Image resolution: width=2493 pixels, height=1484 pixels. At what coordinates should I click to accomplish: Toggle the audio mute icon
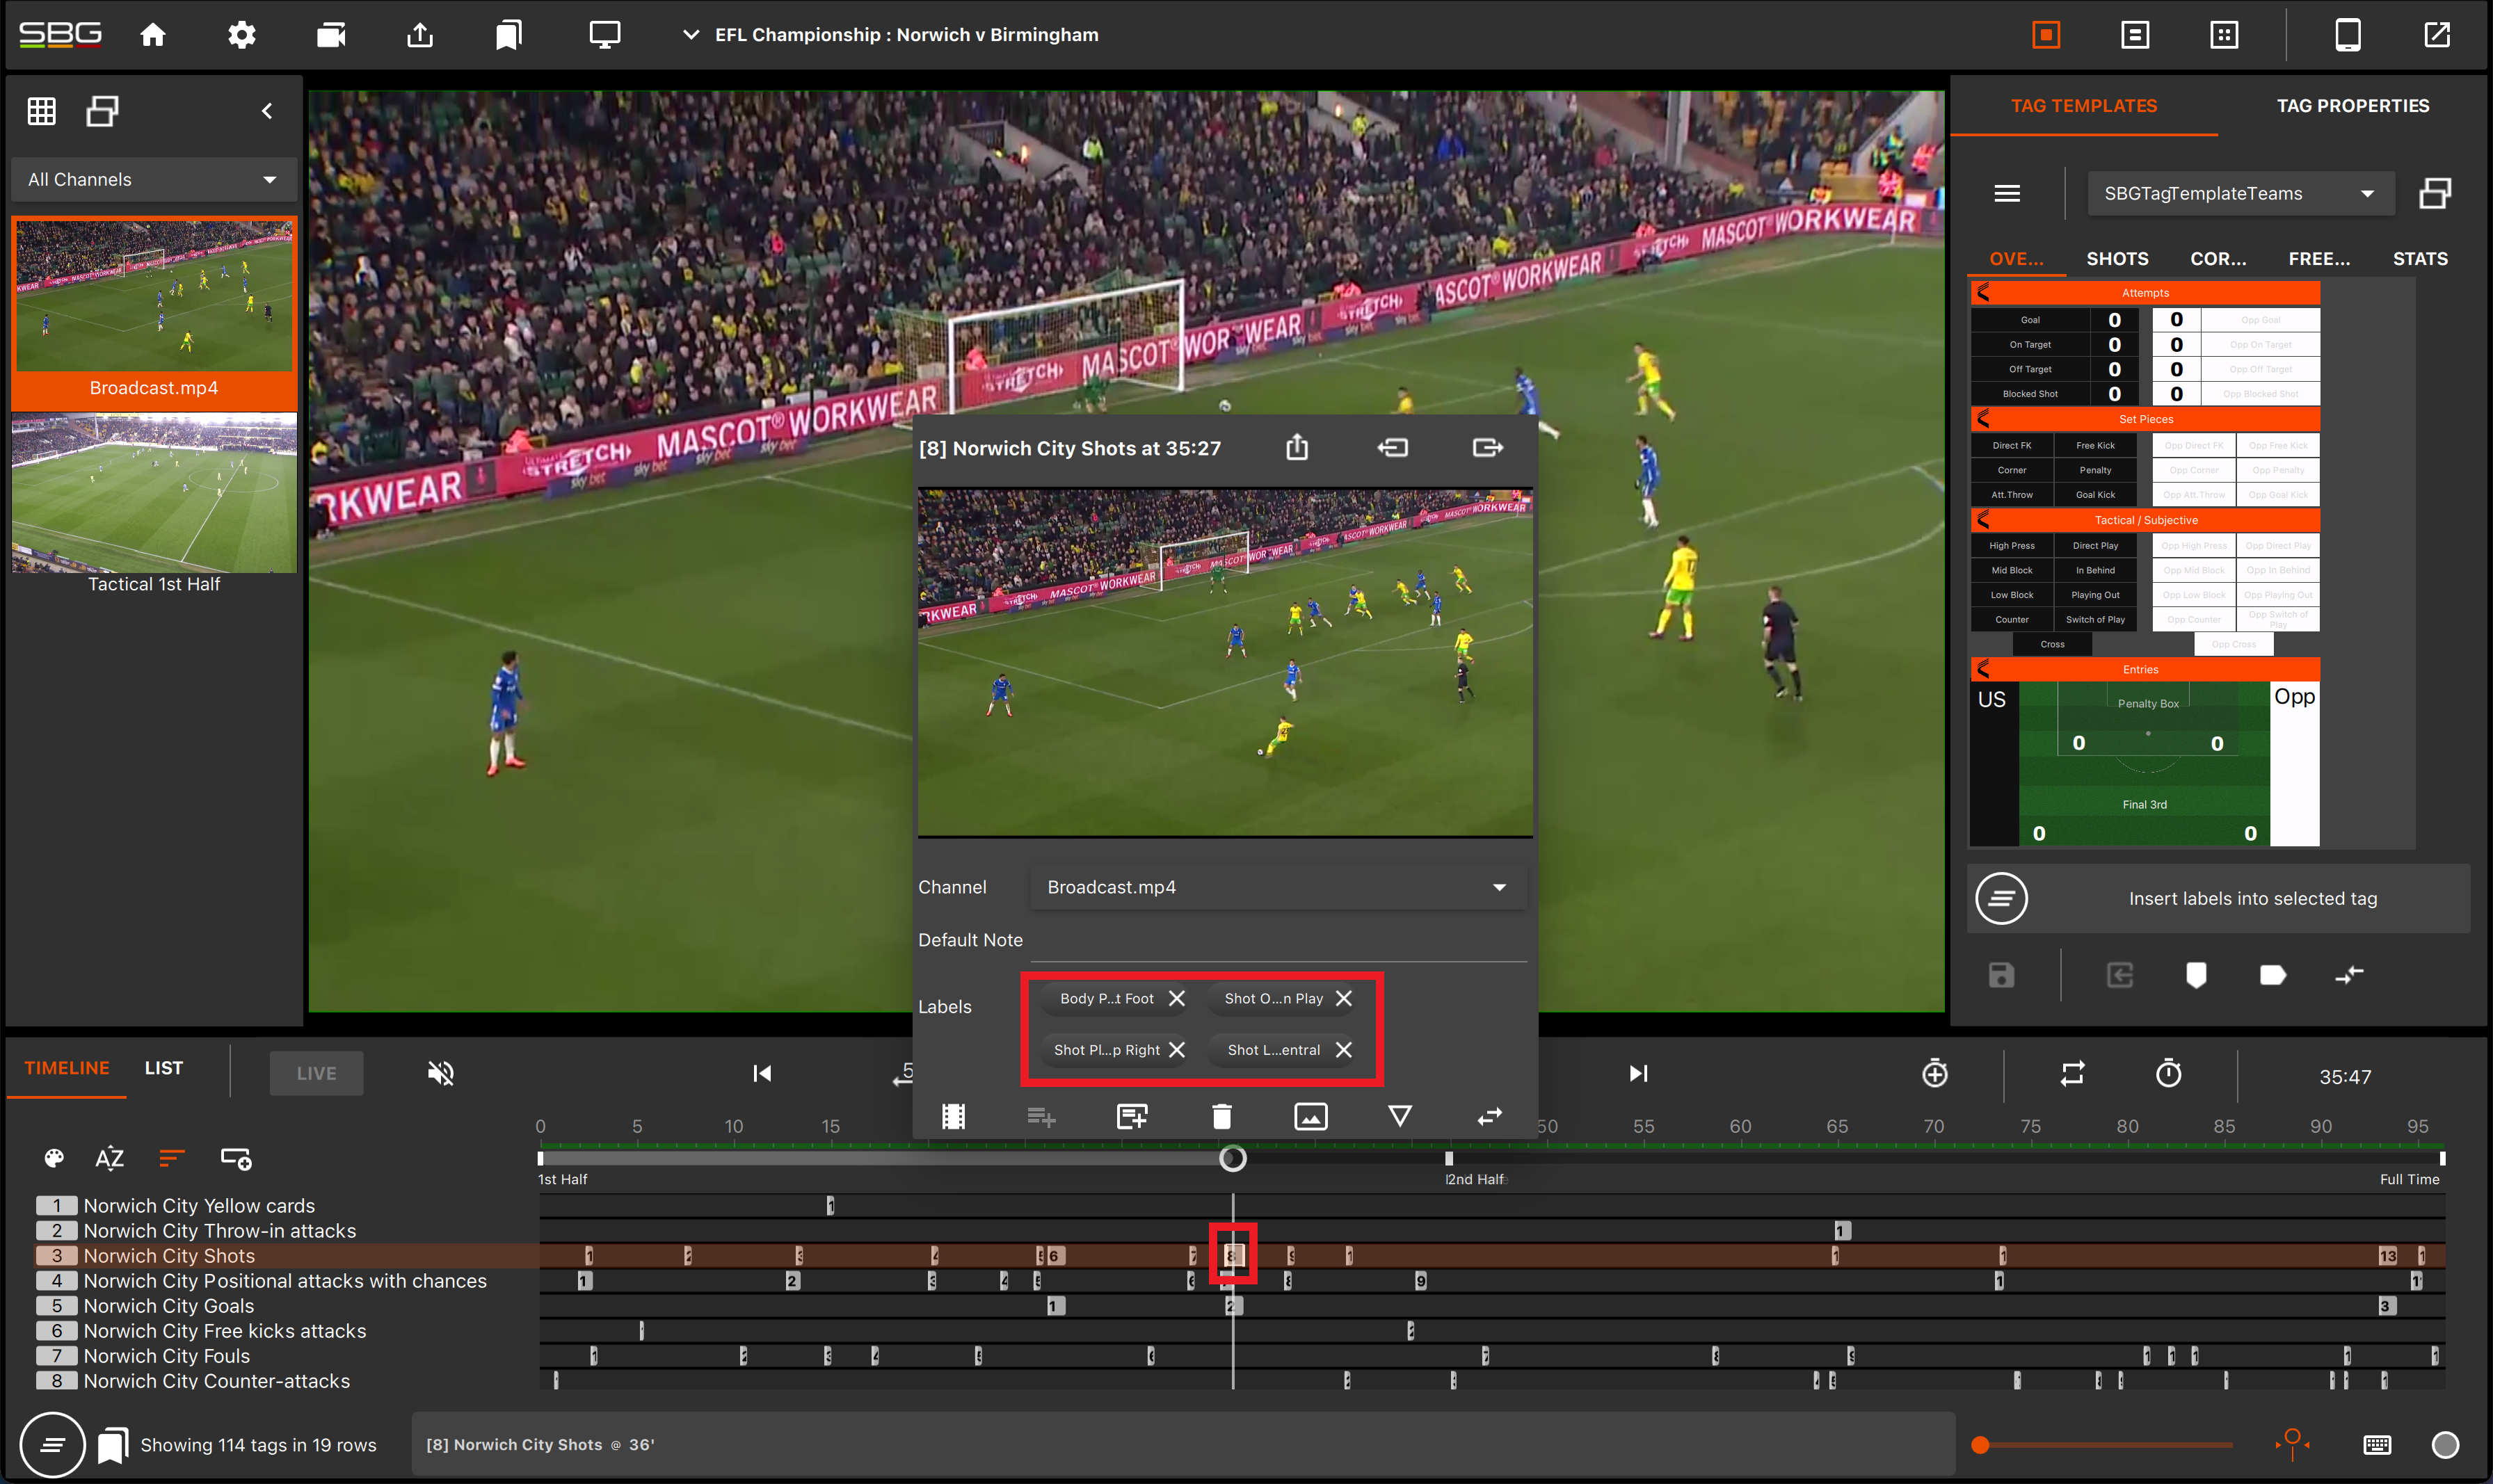coord(441,1074)
